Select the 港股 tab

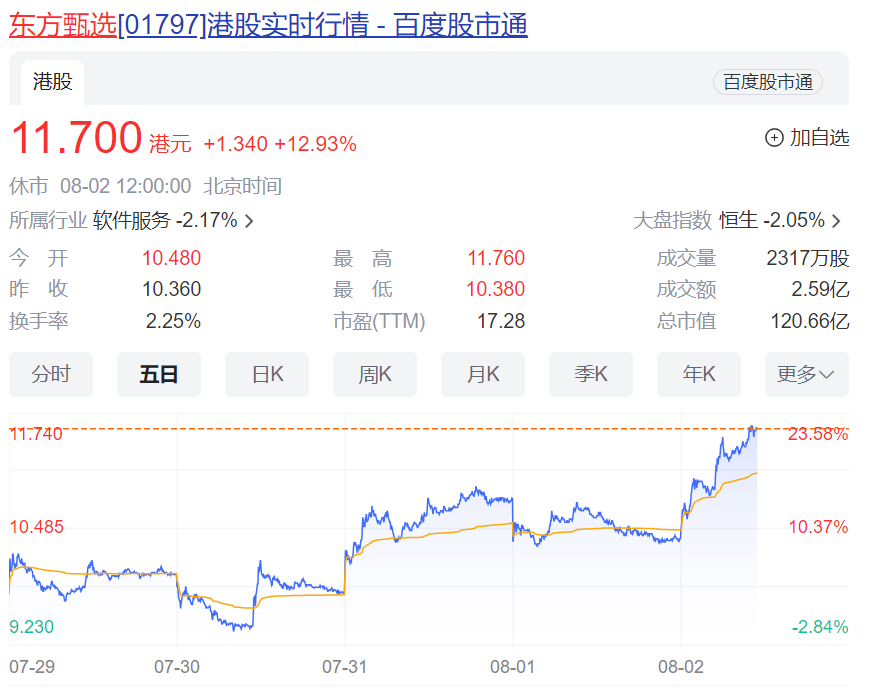(x=53, y=82)
